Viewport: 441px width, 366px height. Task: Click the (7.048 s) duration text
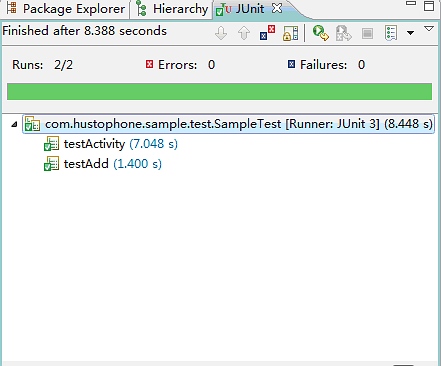point(154,144)
